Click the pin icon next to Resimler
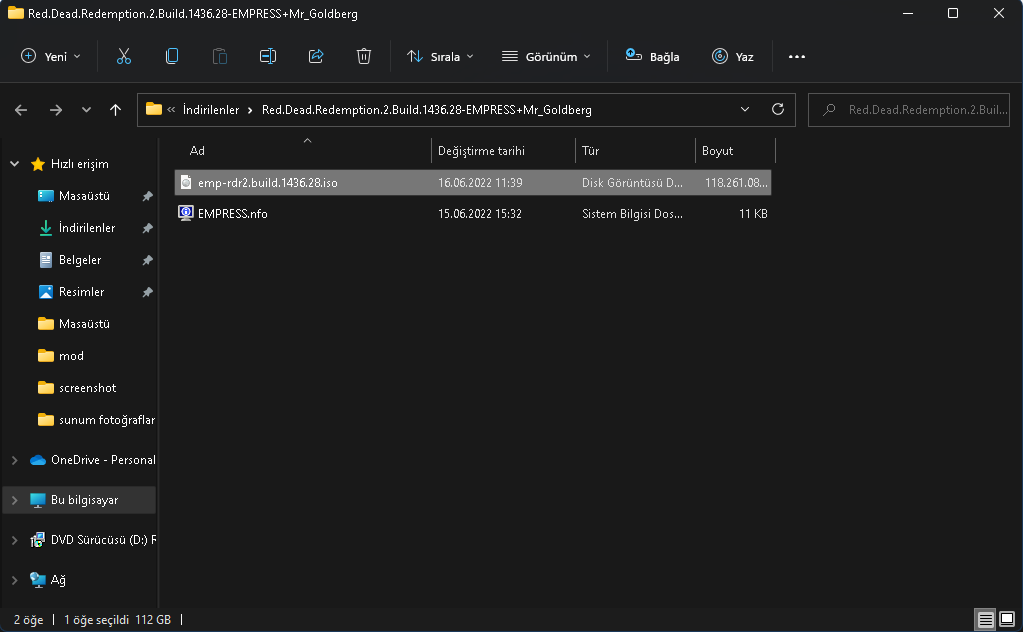Image resolution: width=1023 pixels, height=632 pixels. [x=147, y=292]
